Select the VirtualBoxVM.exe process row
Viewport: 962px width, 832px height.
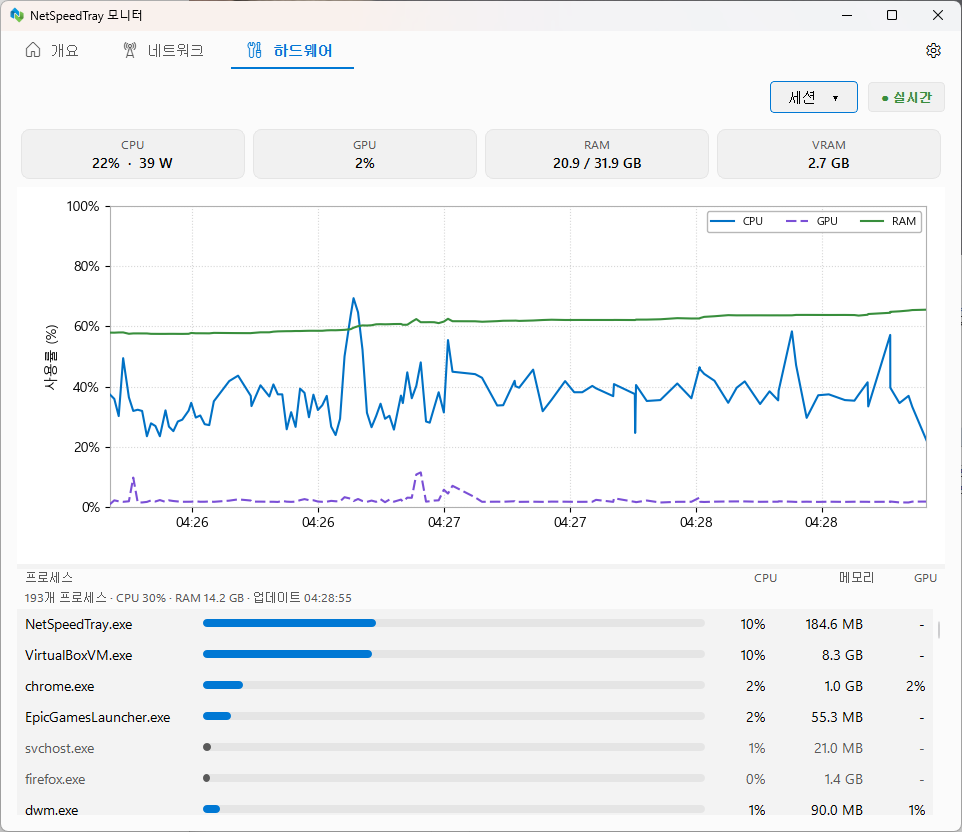pos(475,655)
